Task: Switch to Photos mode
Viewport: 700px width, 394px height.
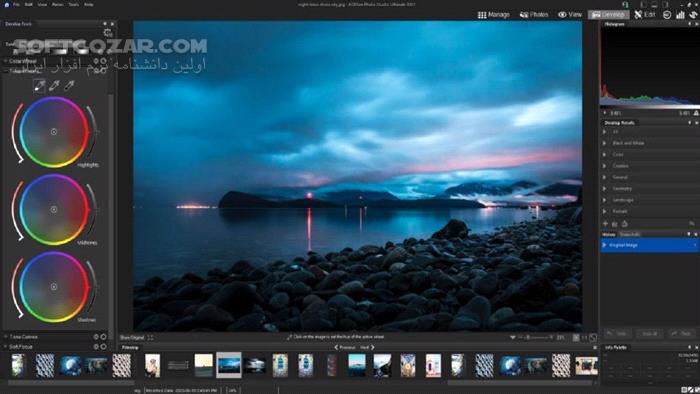Action: (x=534, y=15)
